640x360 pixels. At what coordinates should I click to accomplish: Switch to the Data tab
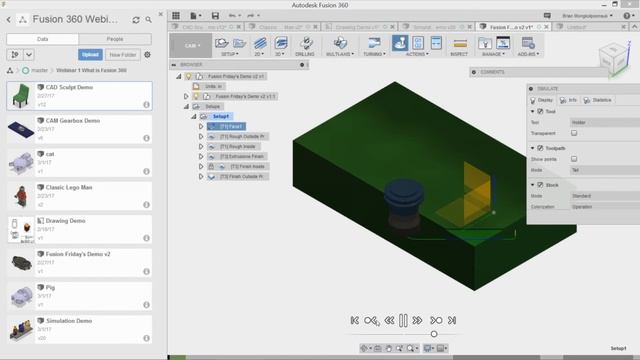42,39
